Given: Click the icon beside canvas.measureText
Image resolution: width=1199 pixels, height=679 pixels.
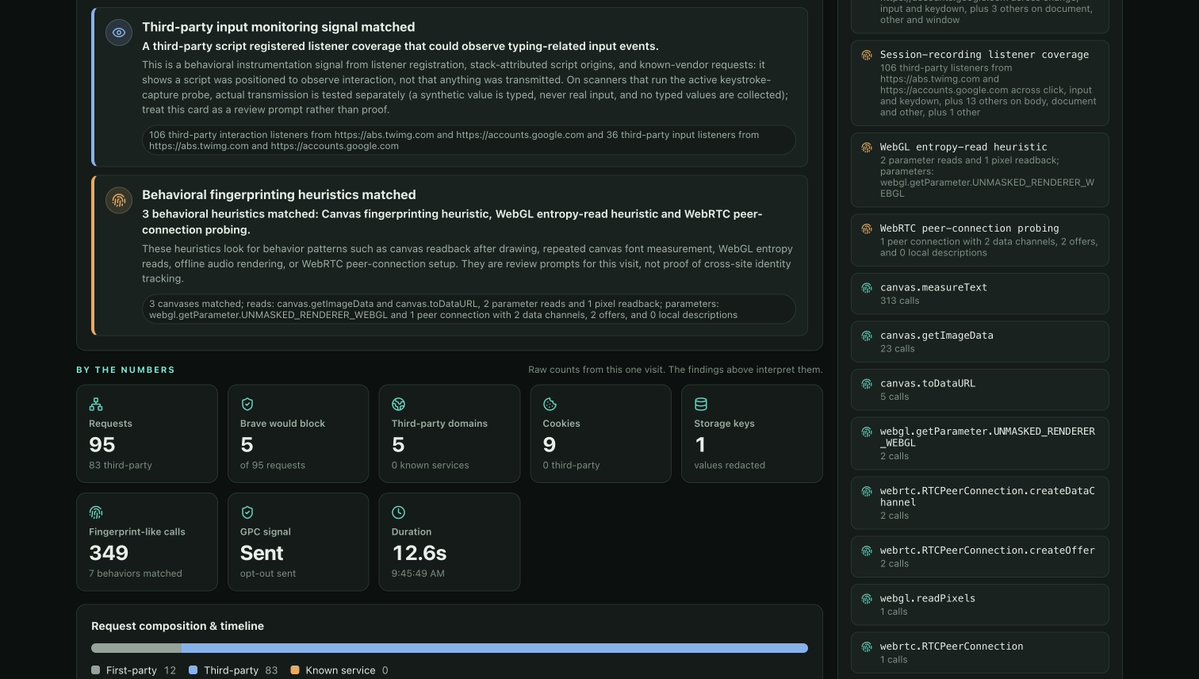Looking at the screenshot, I should tap(866, 288).
